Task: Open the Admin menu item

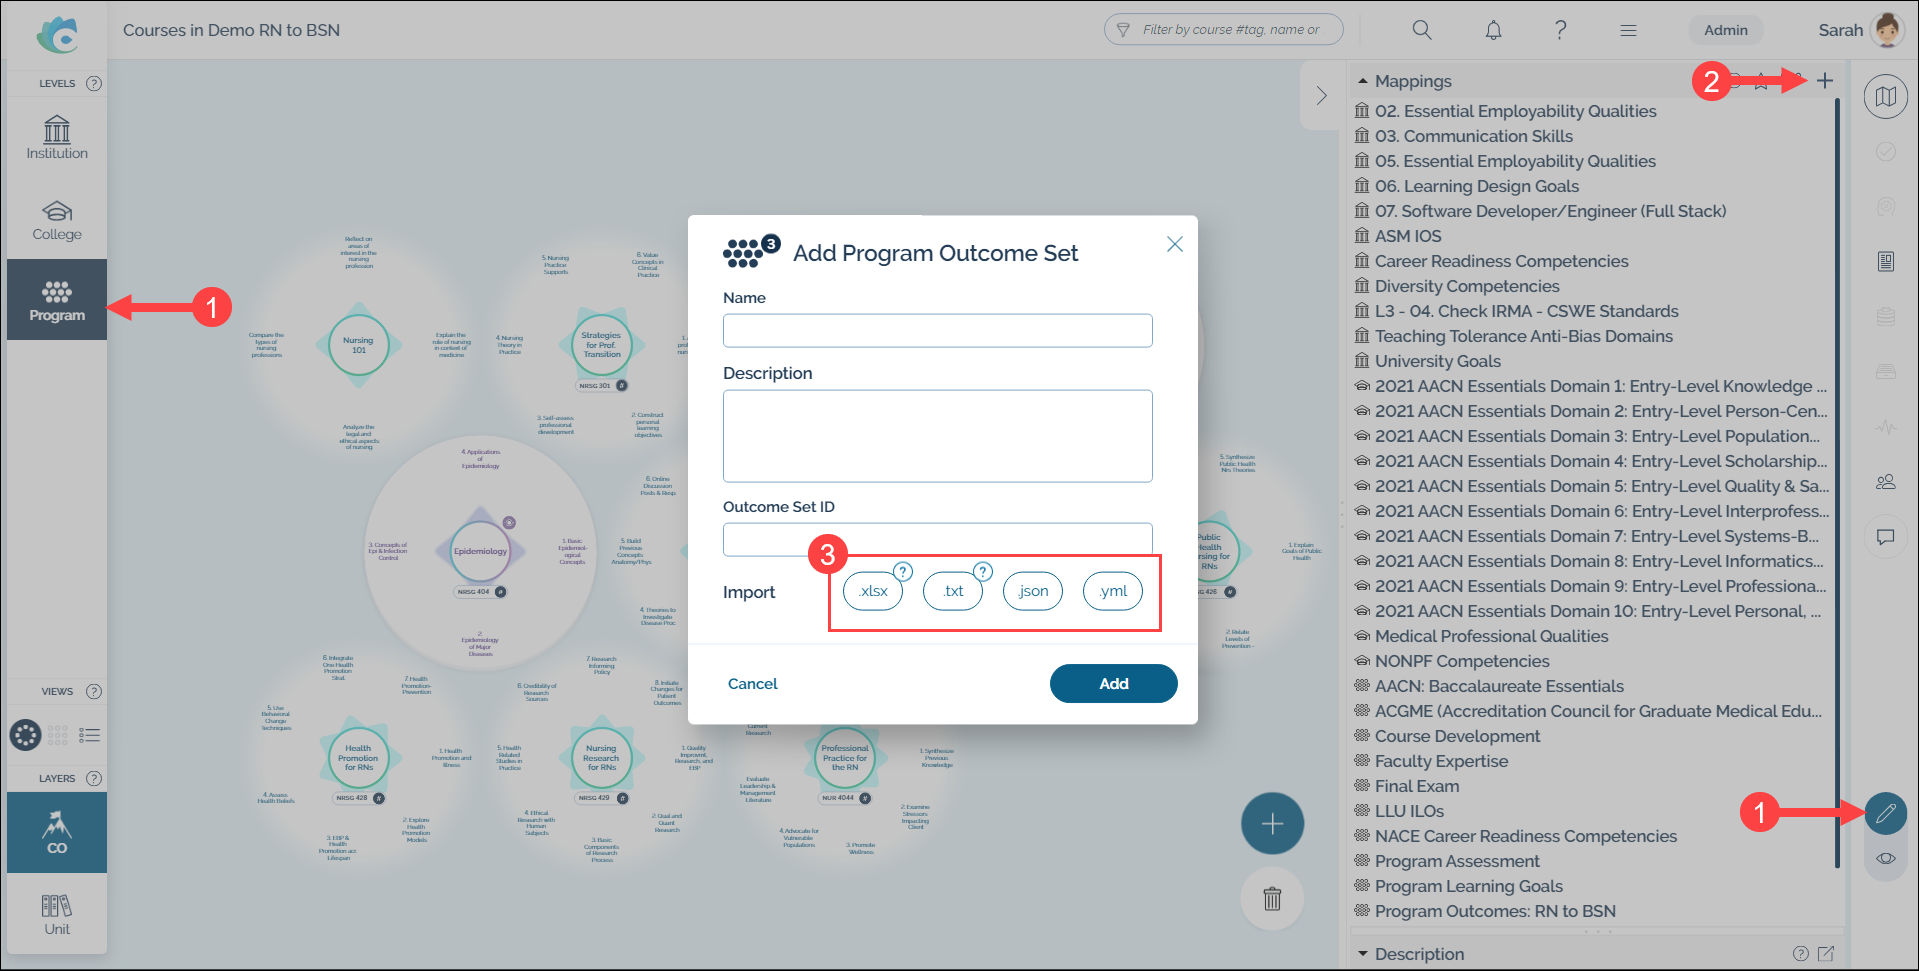Action: click(x=1726, y=30)
